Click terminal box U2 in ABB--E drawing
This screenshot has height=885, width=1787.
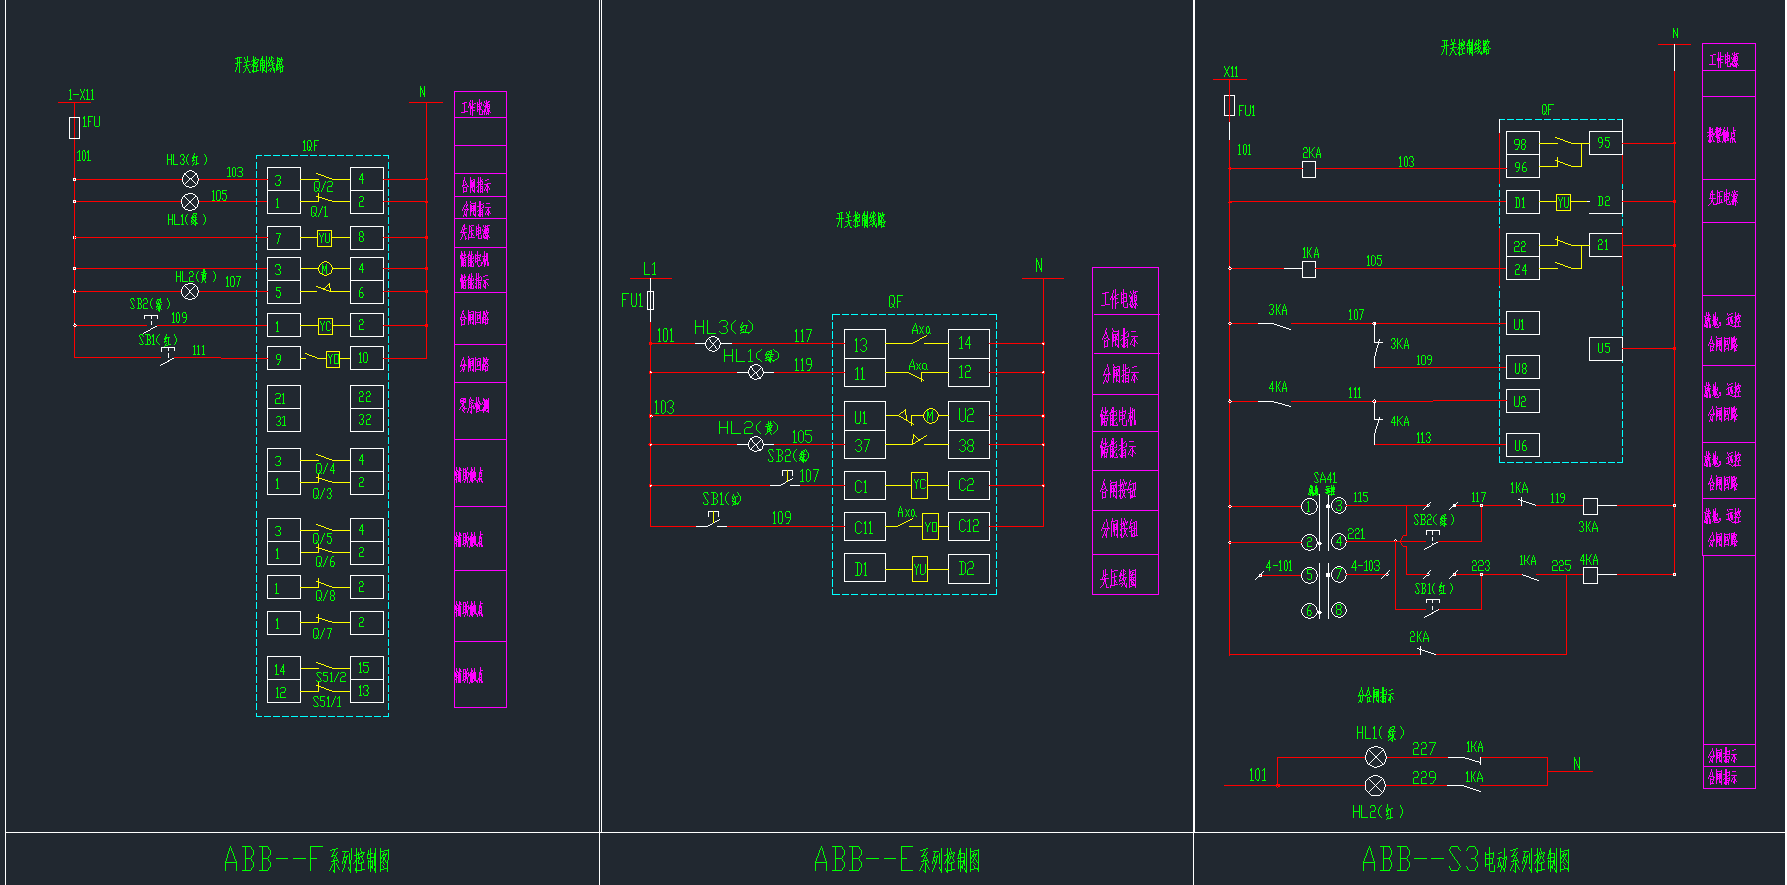click(969, 415)
